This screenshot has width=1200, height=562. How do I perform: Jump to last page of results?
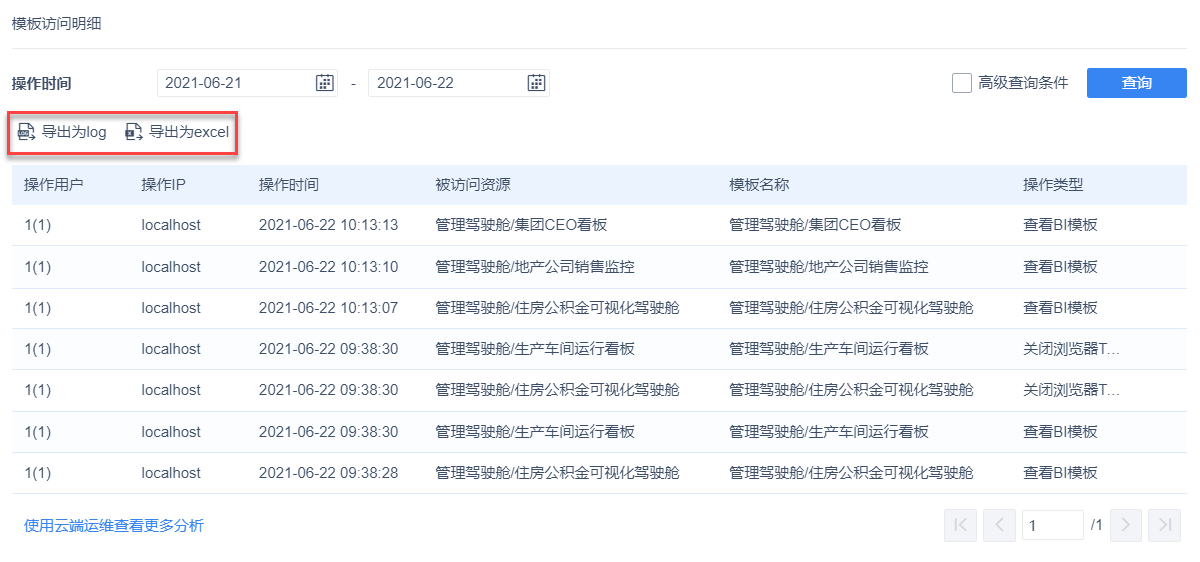tap(1165, 525)
